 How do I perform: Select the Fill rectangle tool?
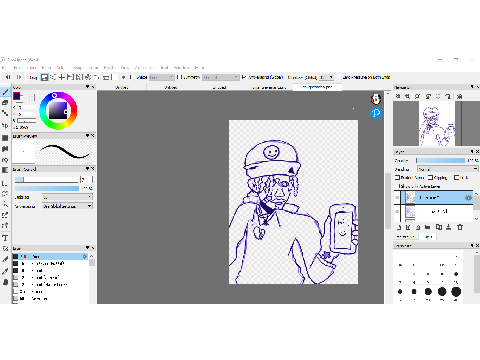[x=5, y=138]
